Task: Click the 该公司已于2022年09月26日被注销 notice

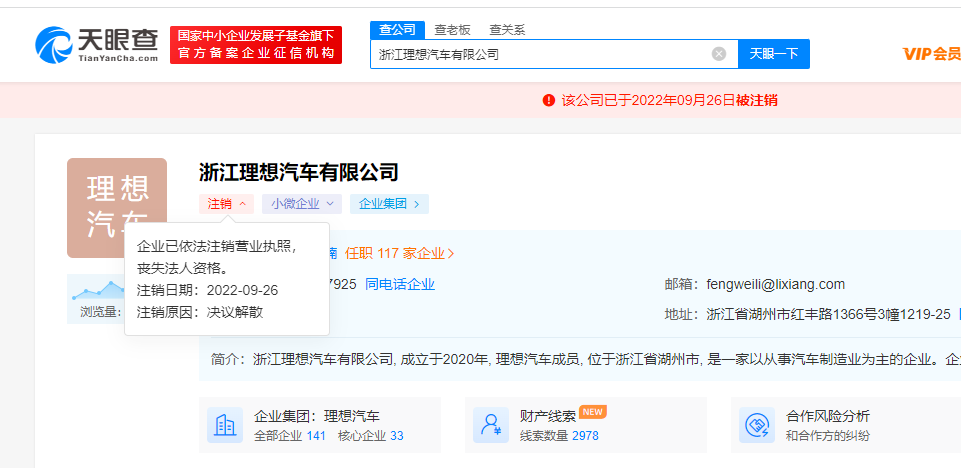Action: (x=669, y=100)
